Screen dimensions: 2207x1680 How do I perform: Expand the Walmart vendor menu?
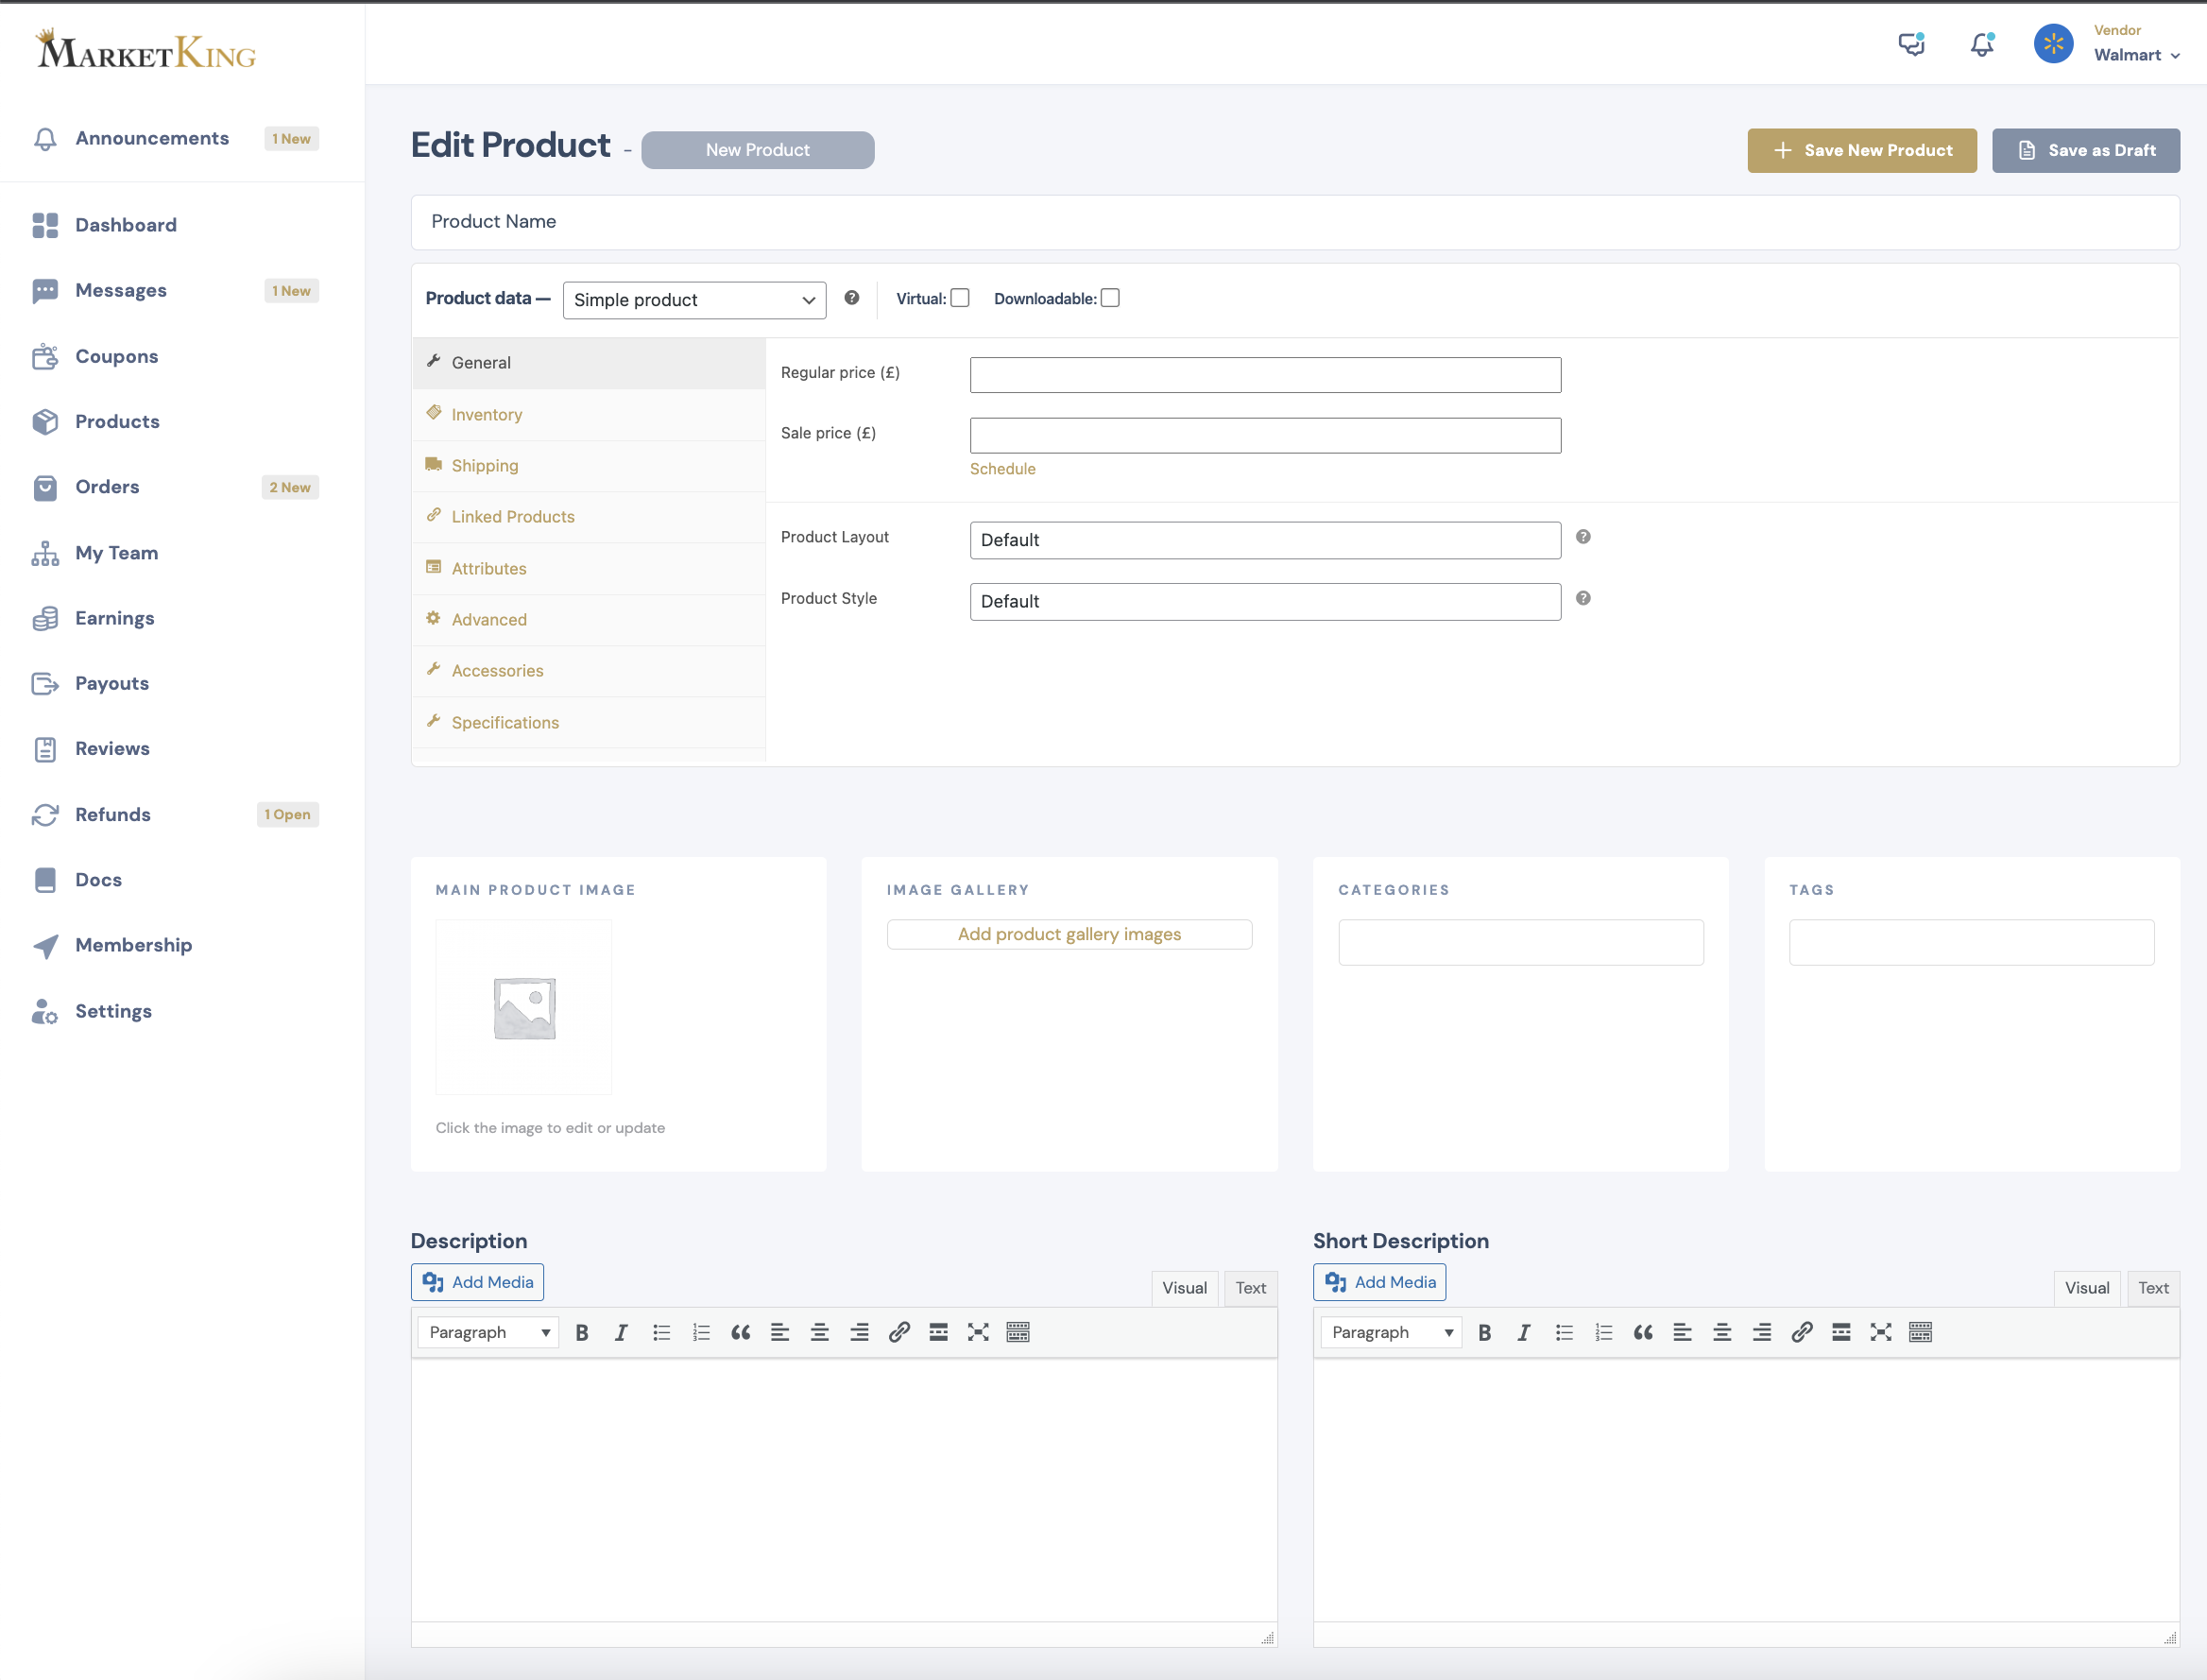(x=2137, y=55)
